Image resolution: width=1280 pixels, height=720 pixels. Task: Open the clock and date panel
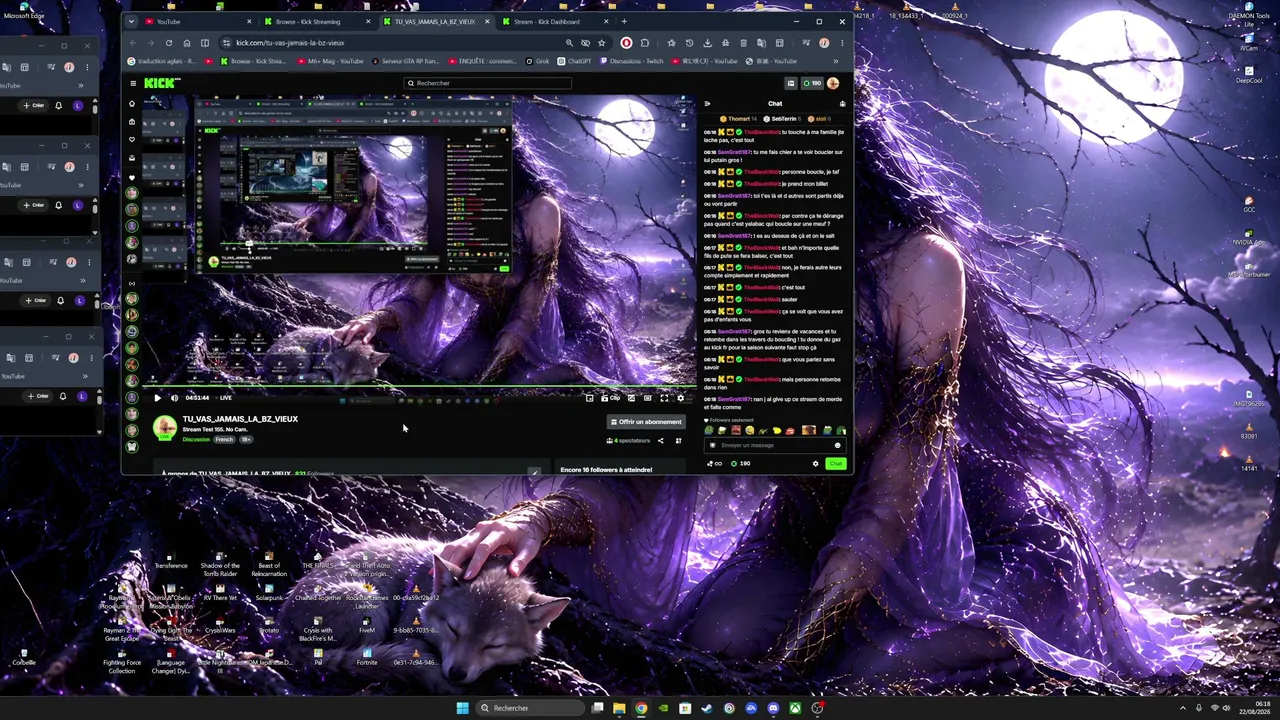(1256, 708)
